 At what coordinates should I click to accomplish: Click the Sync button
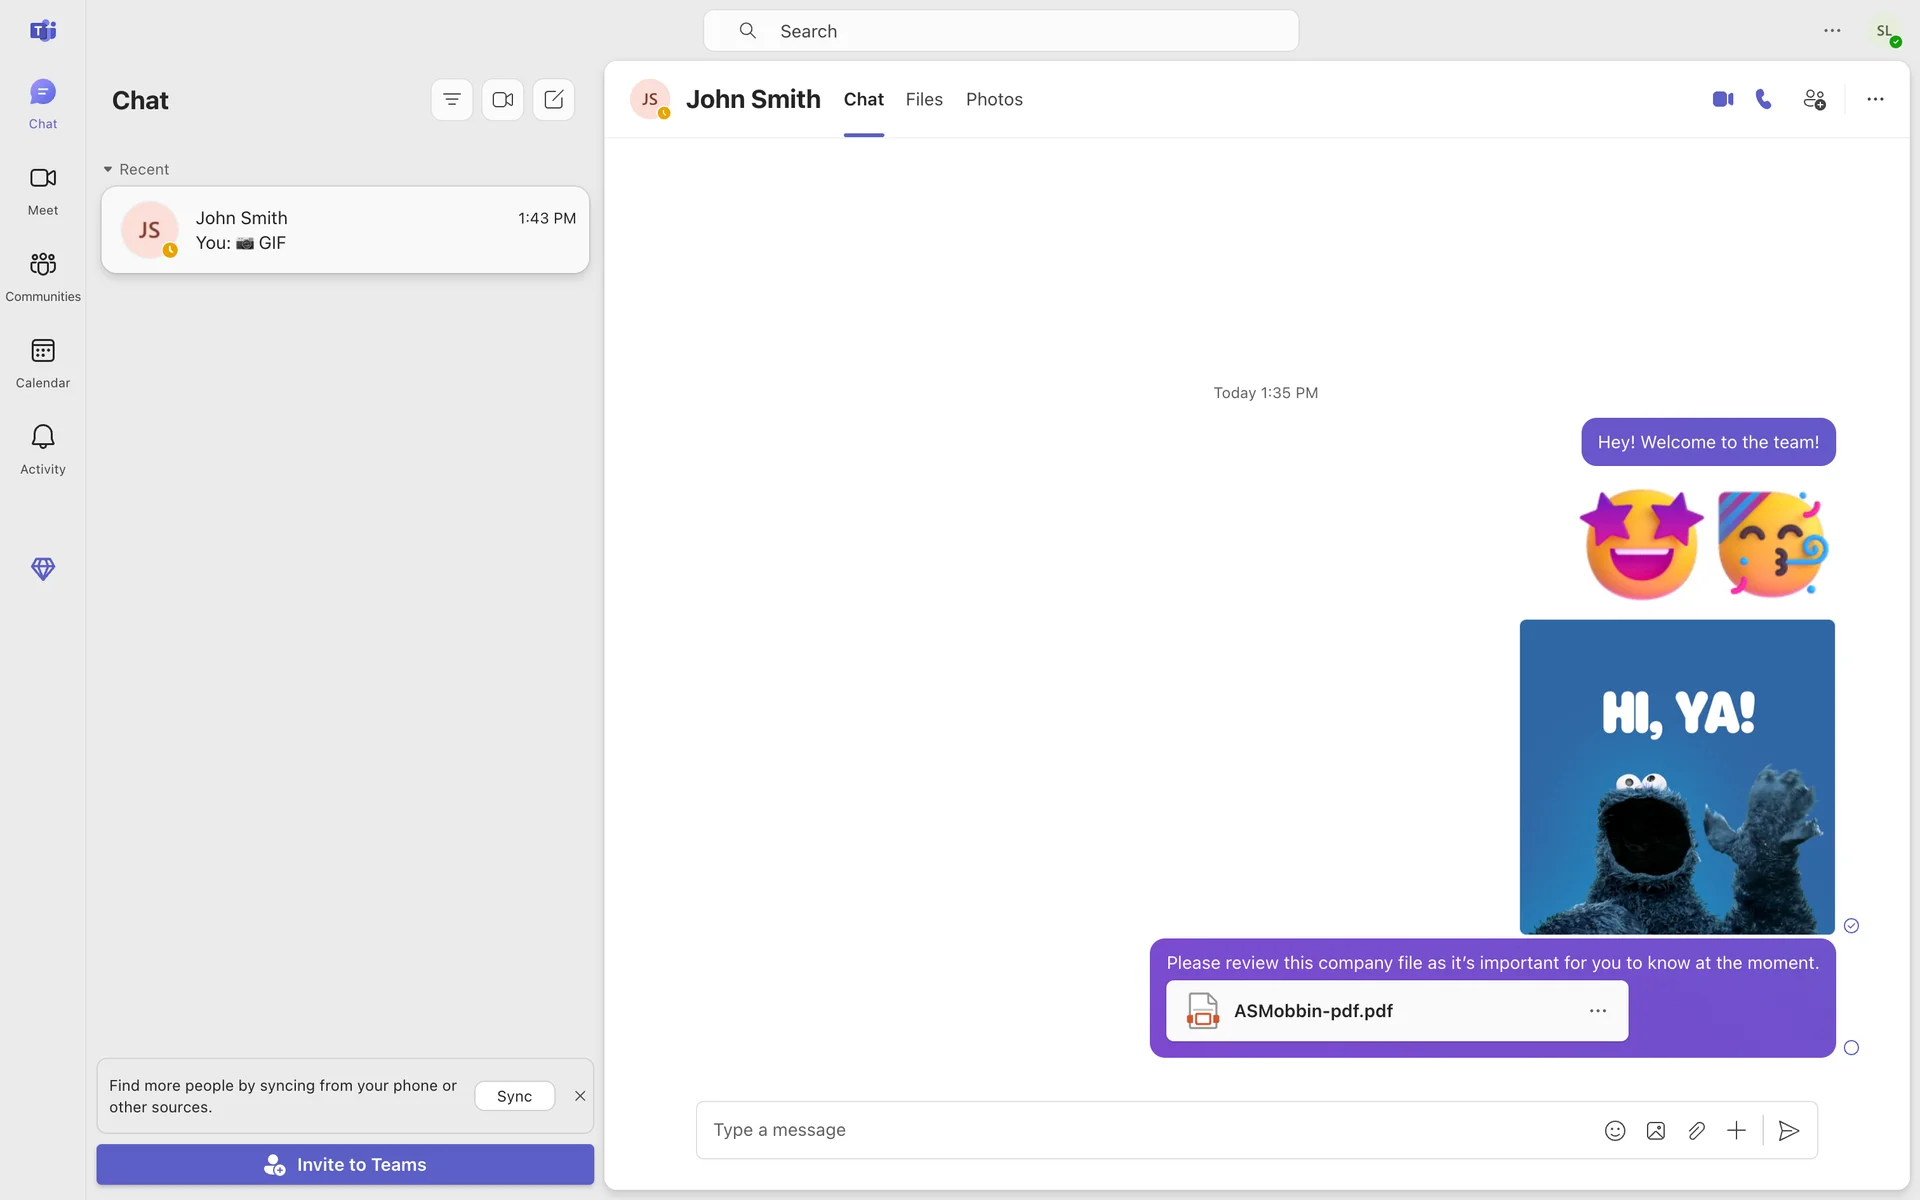coord(514,1096)
